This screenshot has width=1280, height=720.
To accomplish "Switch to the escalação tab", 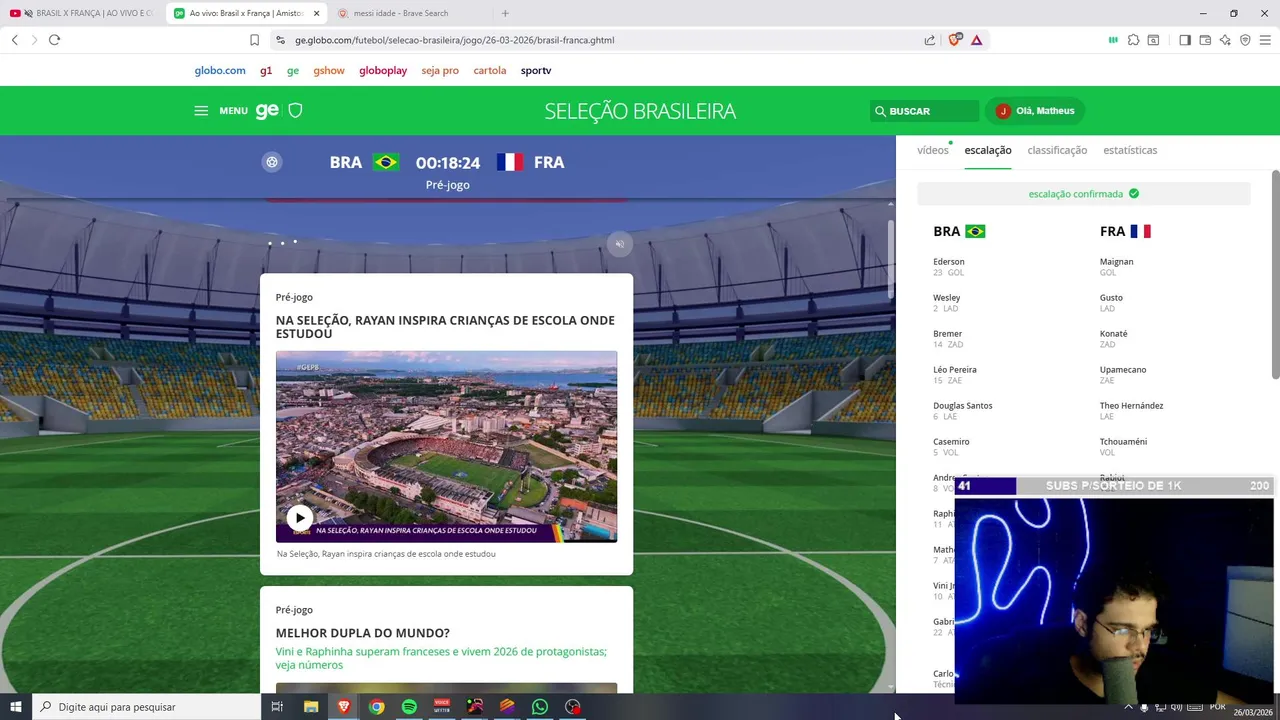I will 988,150.
